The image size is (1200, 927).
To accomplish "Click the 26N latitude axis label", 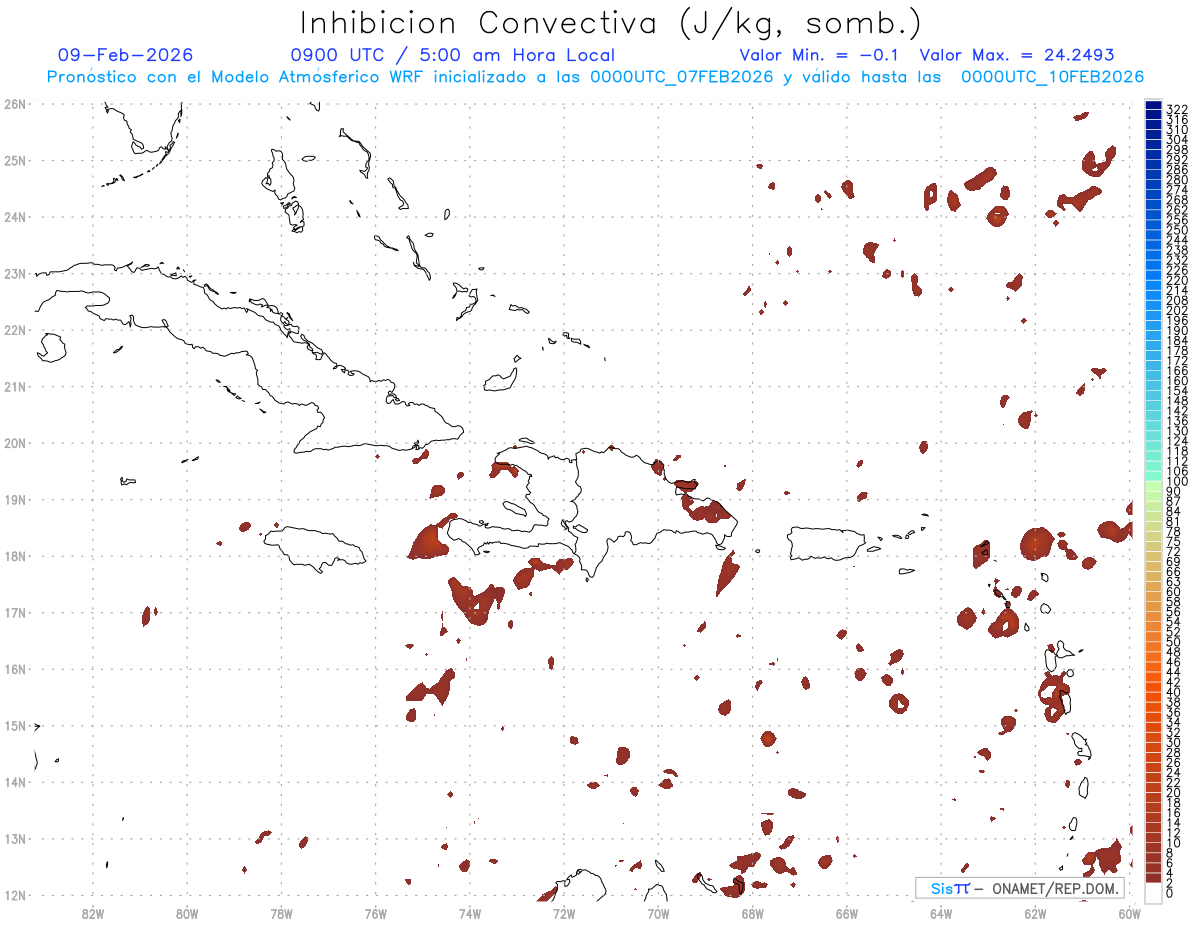I will point(15,104).
